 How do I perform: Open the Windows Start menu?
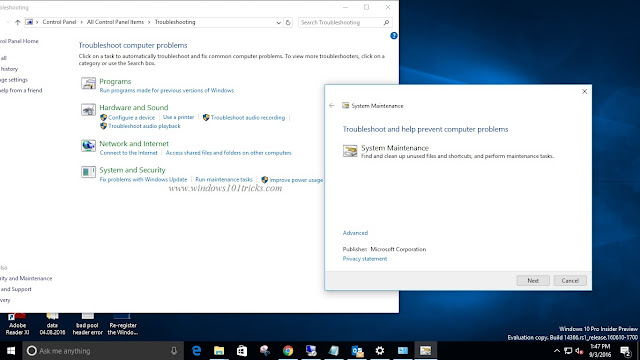11,351
